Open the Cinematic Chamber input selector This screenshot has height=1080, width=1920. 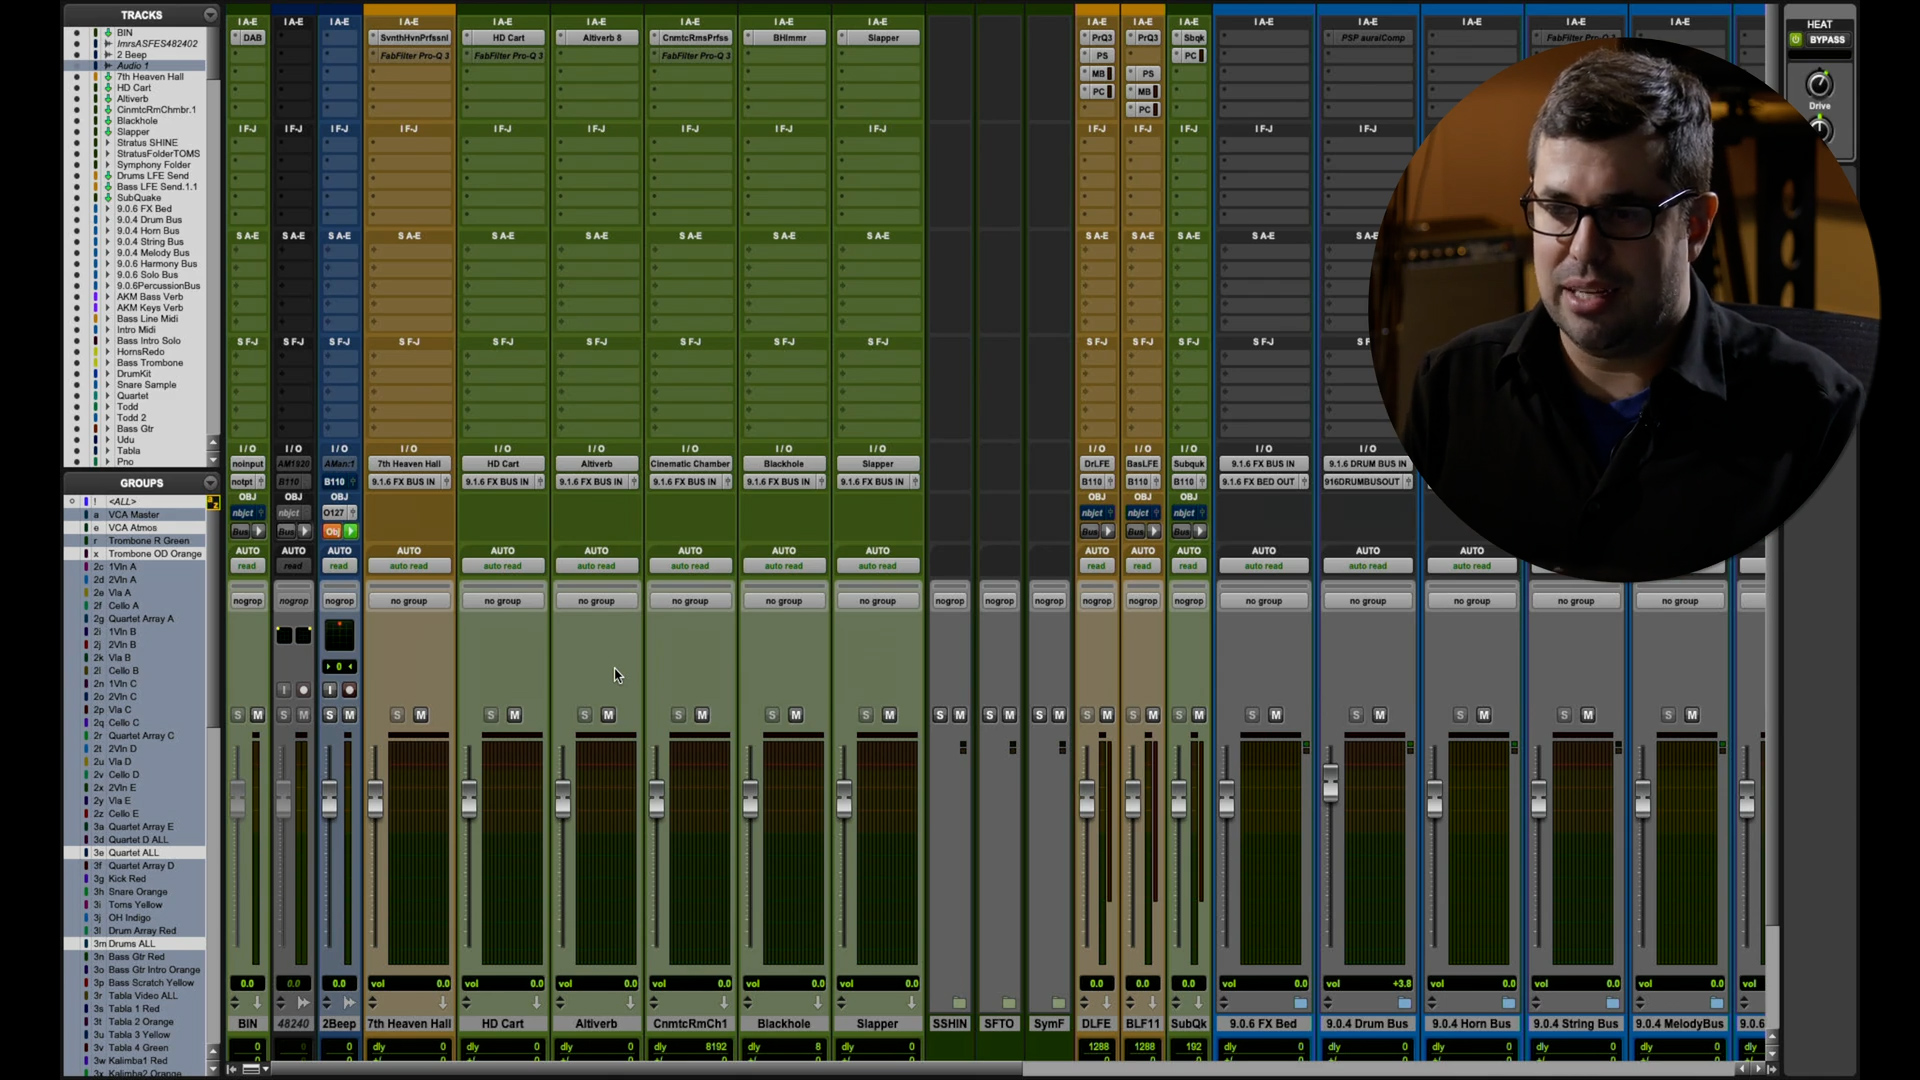690,464
